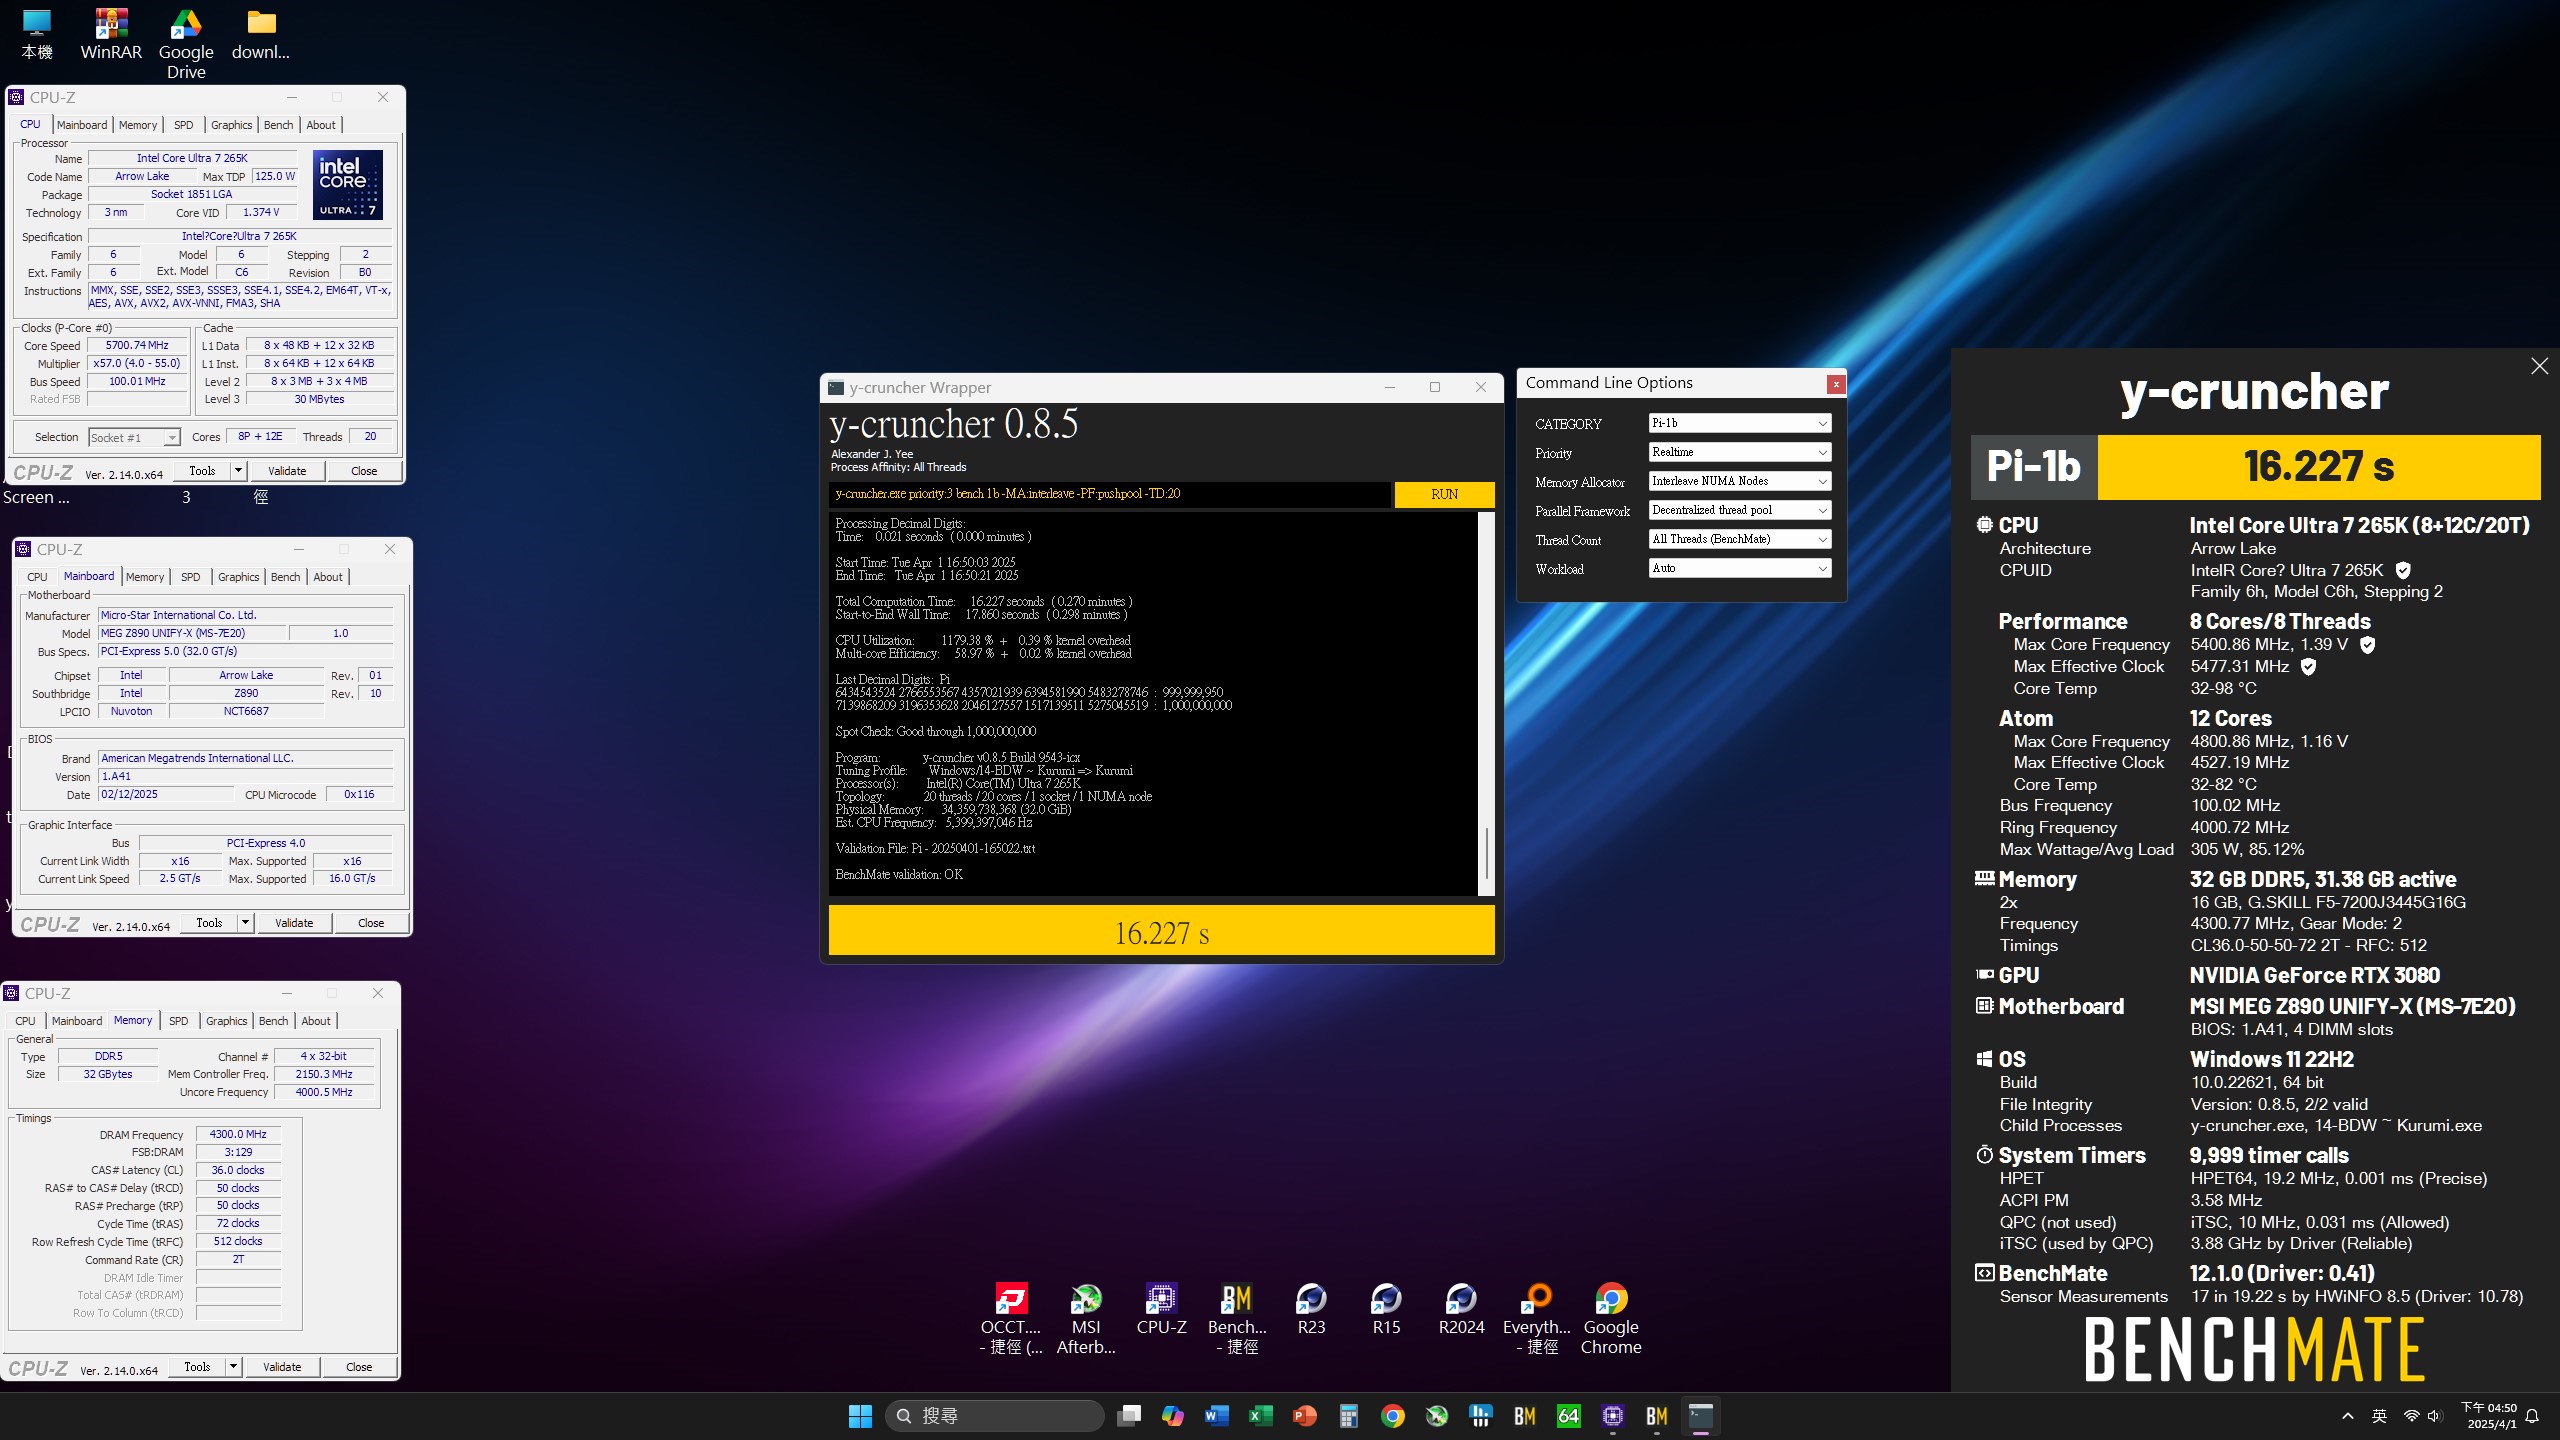Image resolution: width=2560 pixels, height=1440 pixels.
Task: Click the Core Speed value 5700.74 MHz
Action: 137,345
